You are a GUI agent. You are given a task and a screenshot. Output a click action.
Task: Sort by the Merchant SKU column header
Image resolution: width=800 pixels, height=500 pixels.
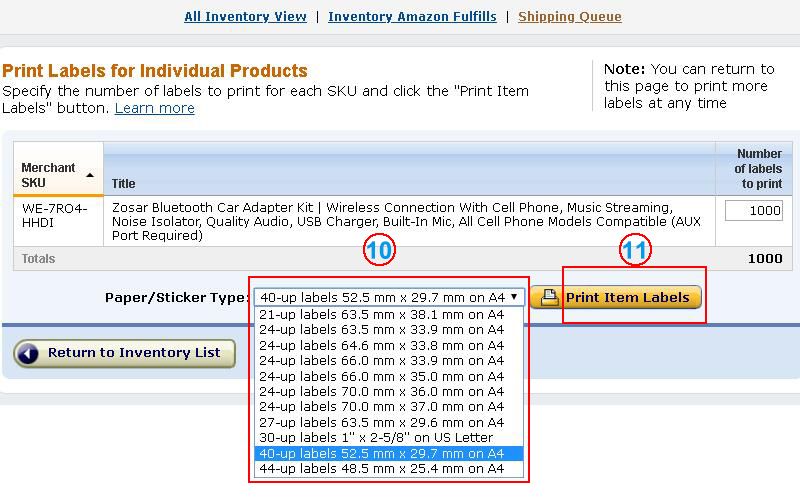click(48, 175)
